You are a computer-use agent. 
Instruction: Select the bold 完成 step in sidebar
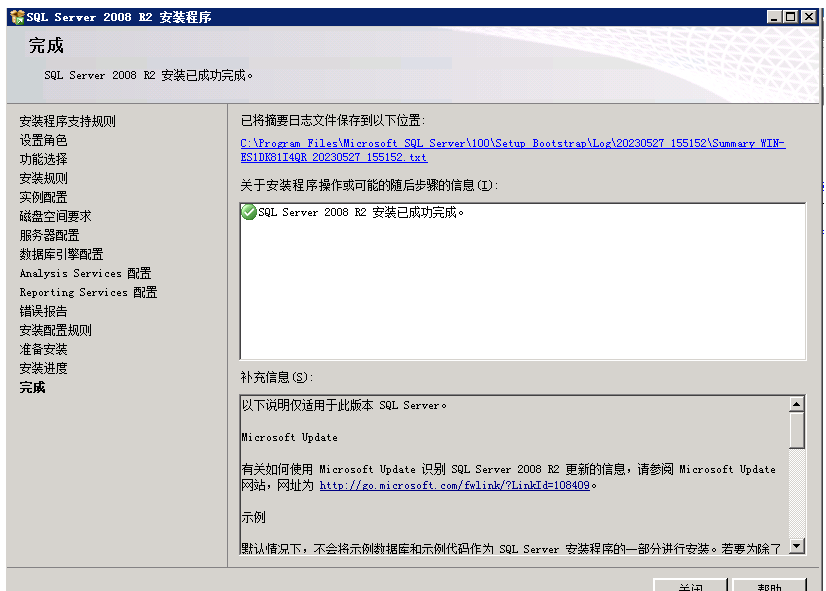coord(32,387)
